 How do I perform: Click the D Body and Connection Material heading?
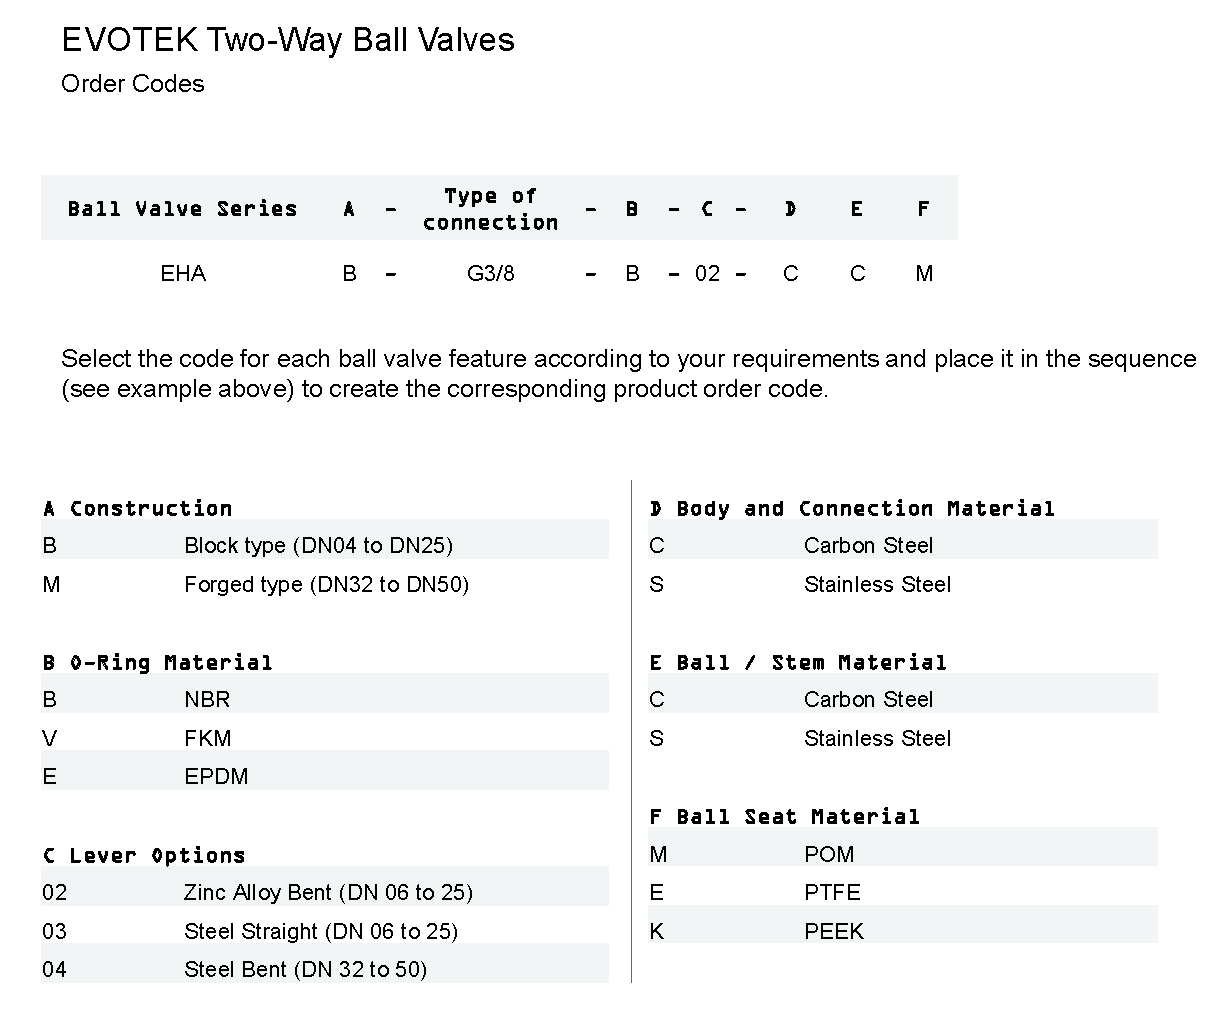(x=851, y=508)
